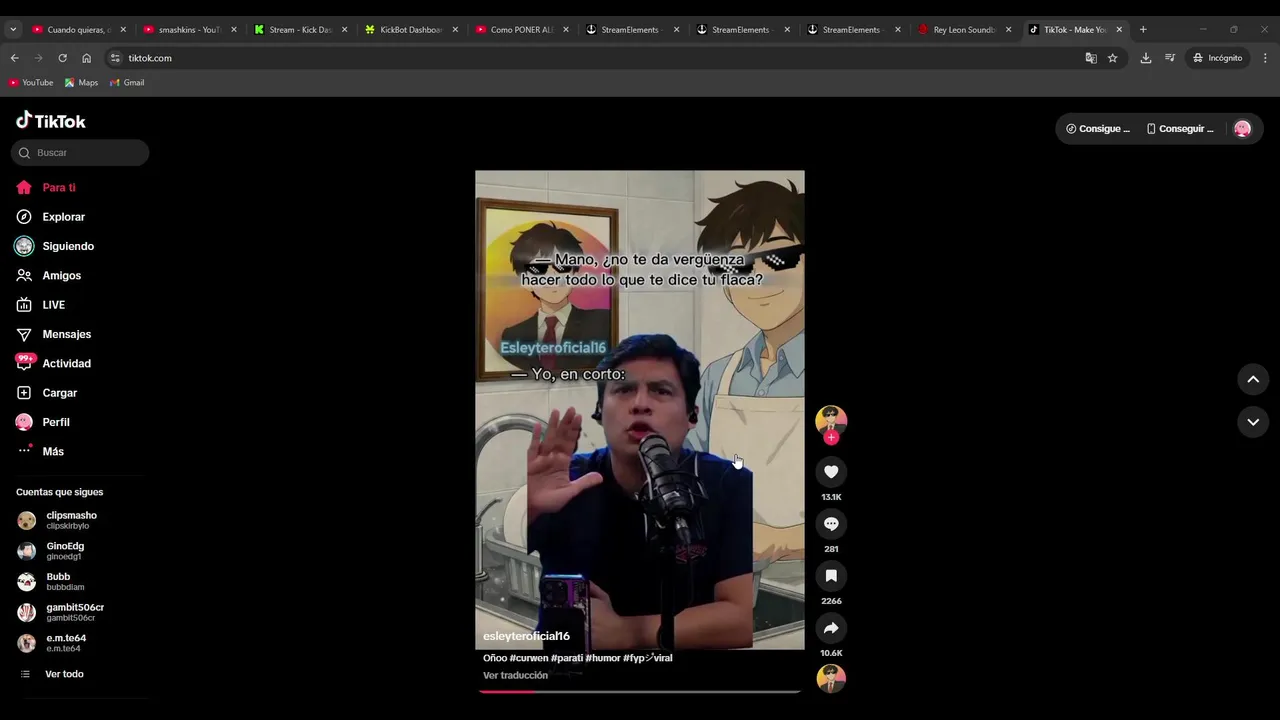This screenshot has height=720, width=1280.
Task: Pause the playing video
Action: tap(640, 410)
